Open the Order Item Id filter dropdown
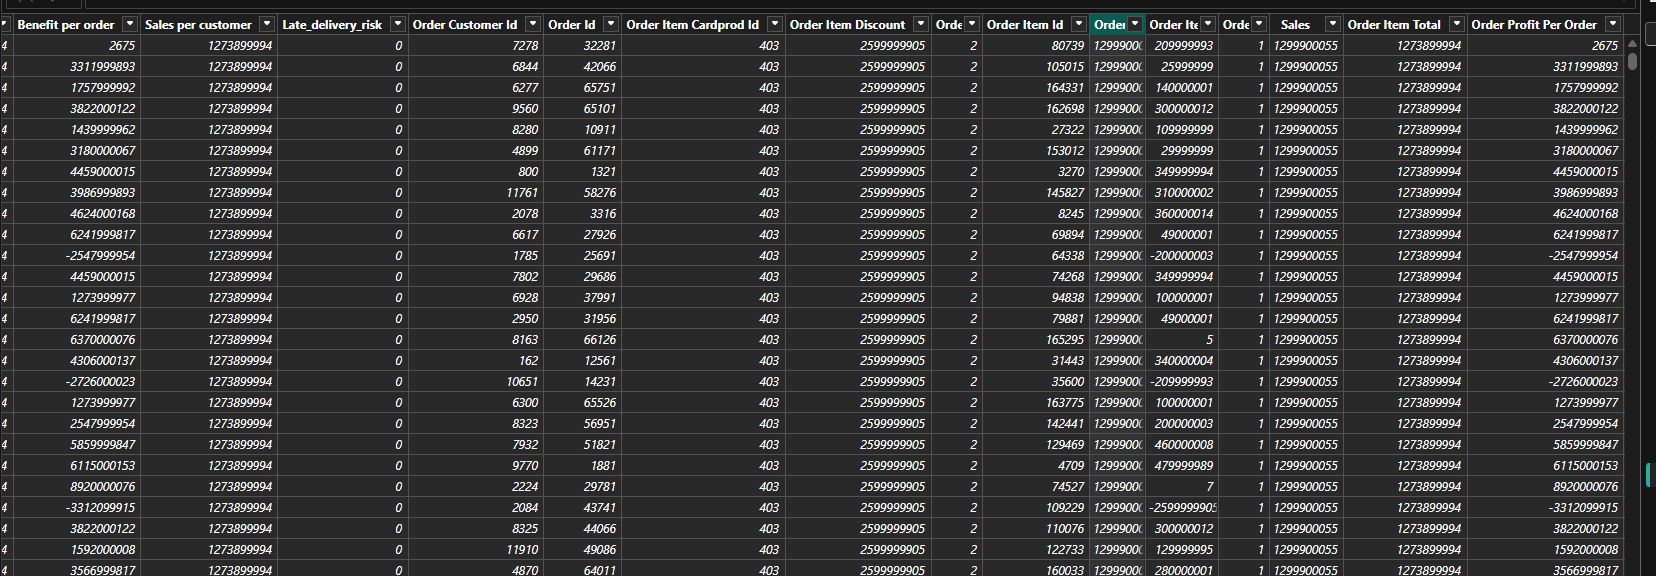 1078,24
